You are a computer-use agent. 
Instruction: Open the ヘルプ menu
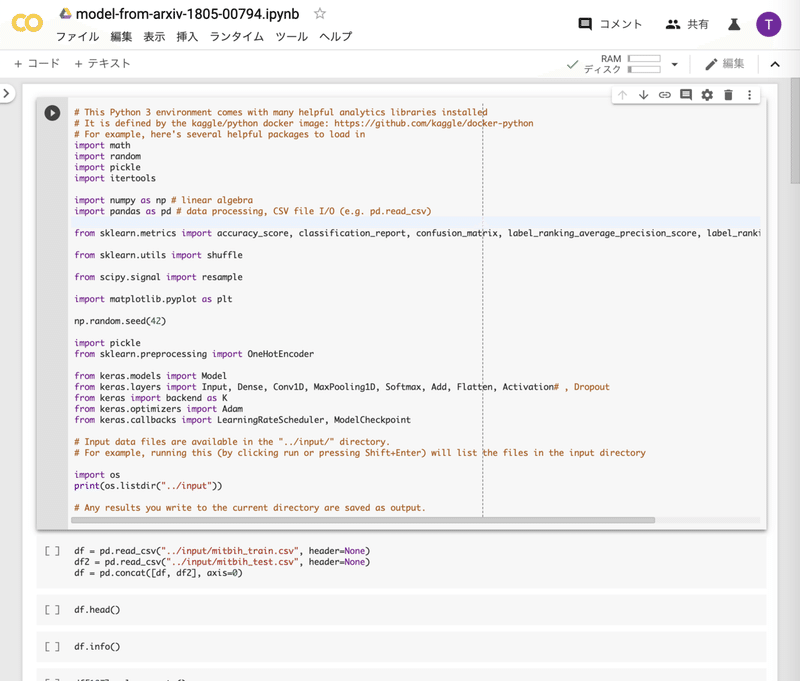click(x=336, y=37)
